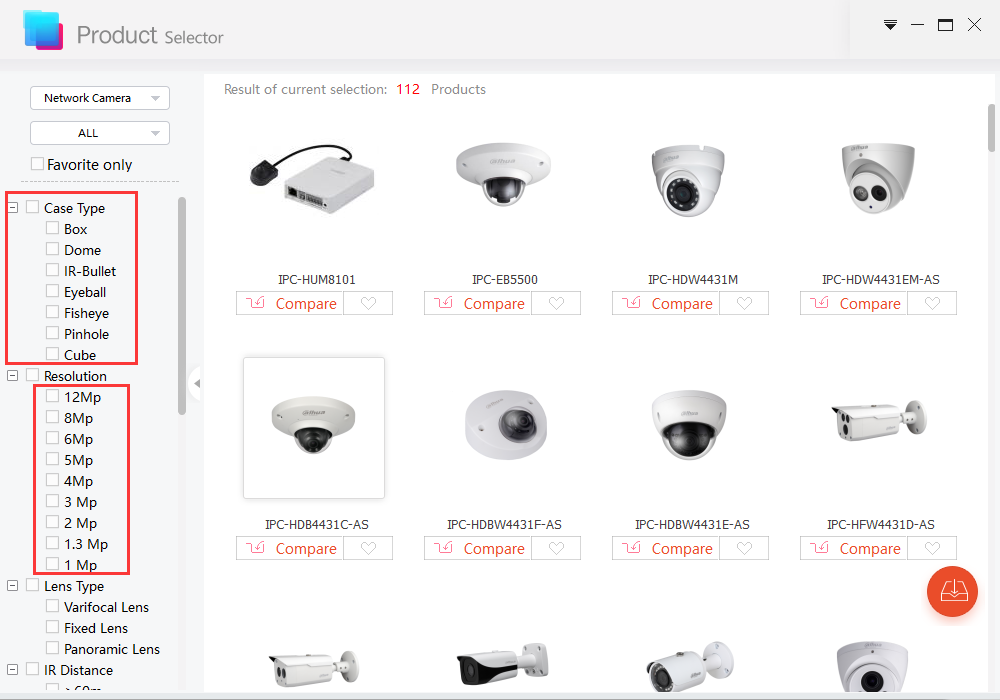Image resolution: width=1000 pixels, height=700 pixels.
Task: Select the IPC-HDW4431M eyeball camera image
Action: [x=688, y=180]
